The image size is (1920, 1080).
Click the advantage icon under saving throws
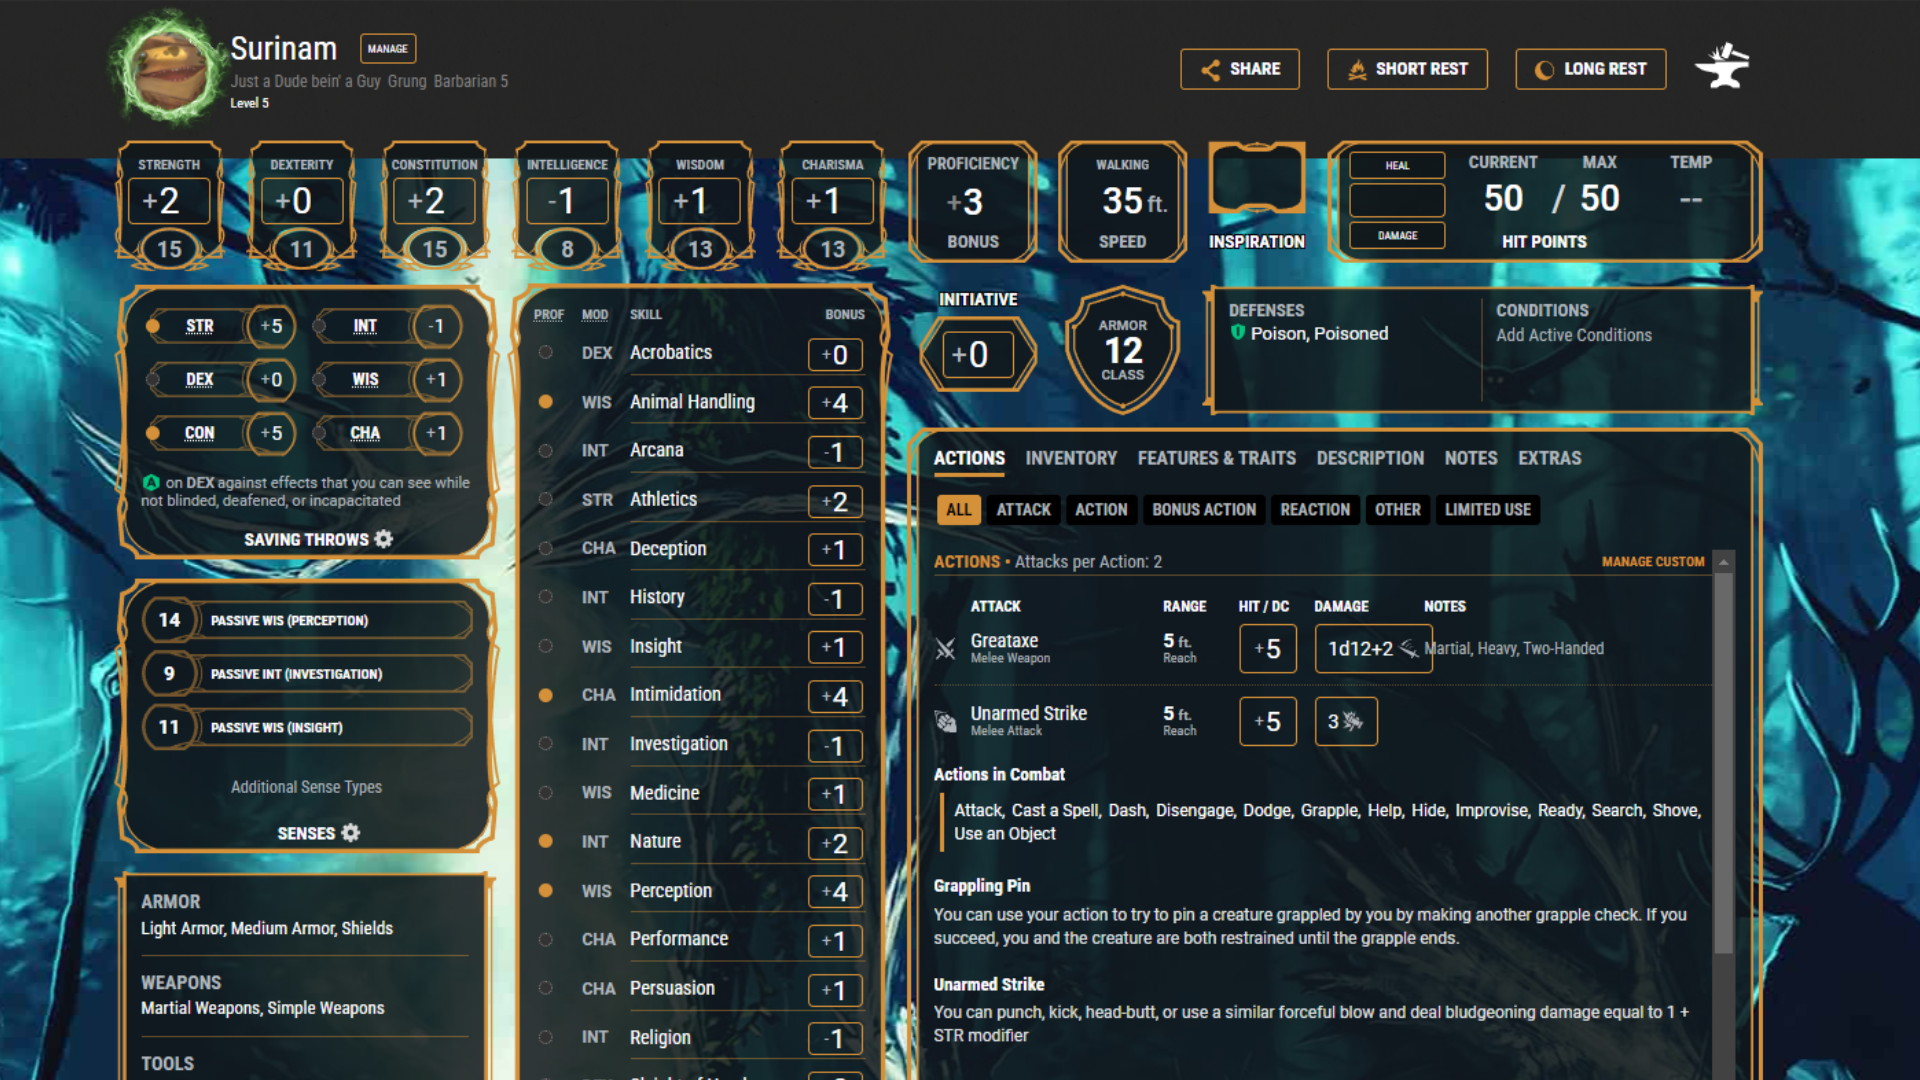[x=151, y=482]
